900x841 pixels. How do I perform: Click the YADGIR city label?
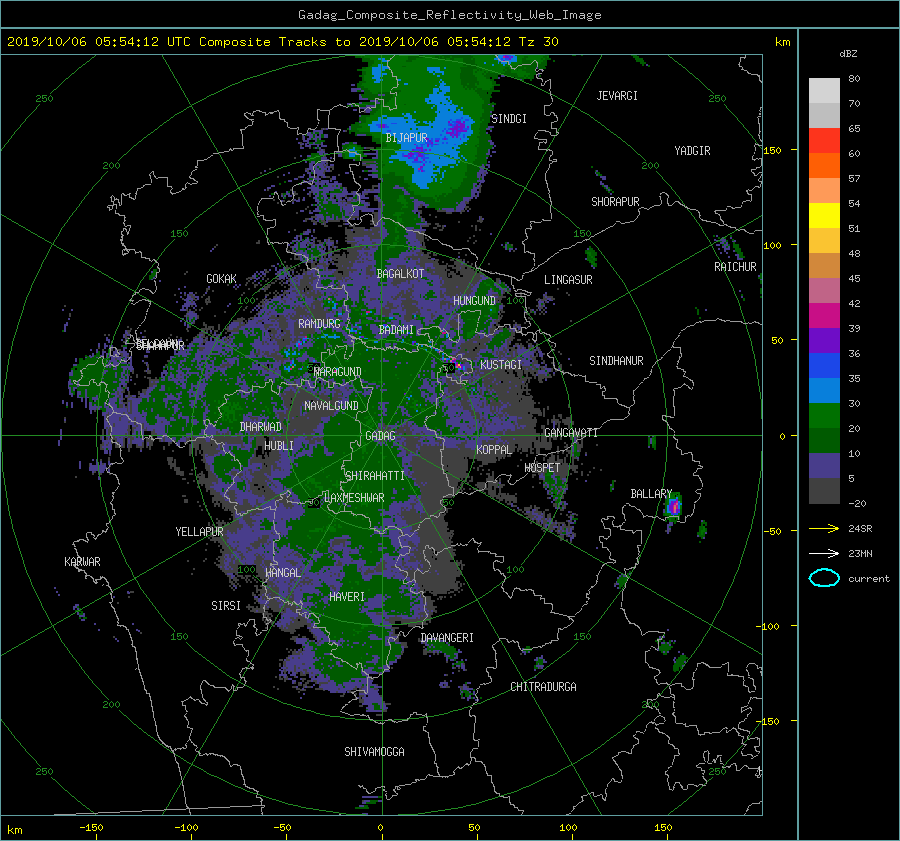692,151
